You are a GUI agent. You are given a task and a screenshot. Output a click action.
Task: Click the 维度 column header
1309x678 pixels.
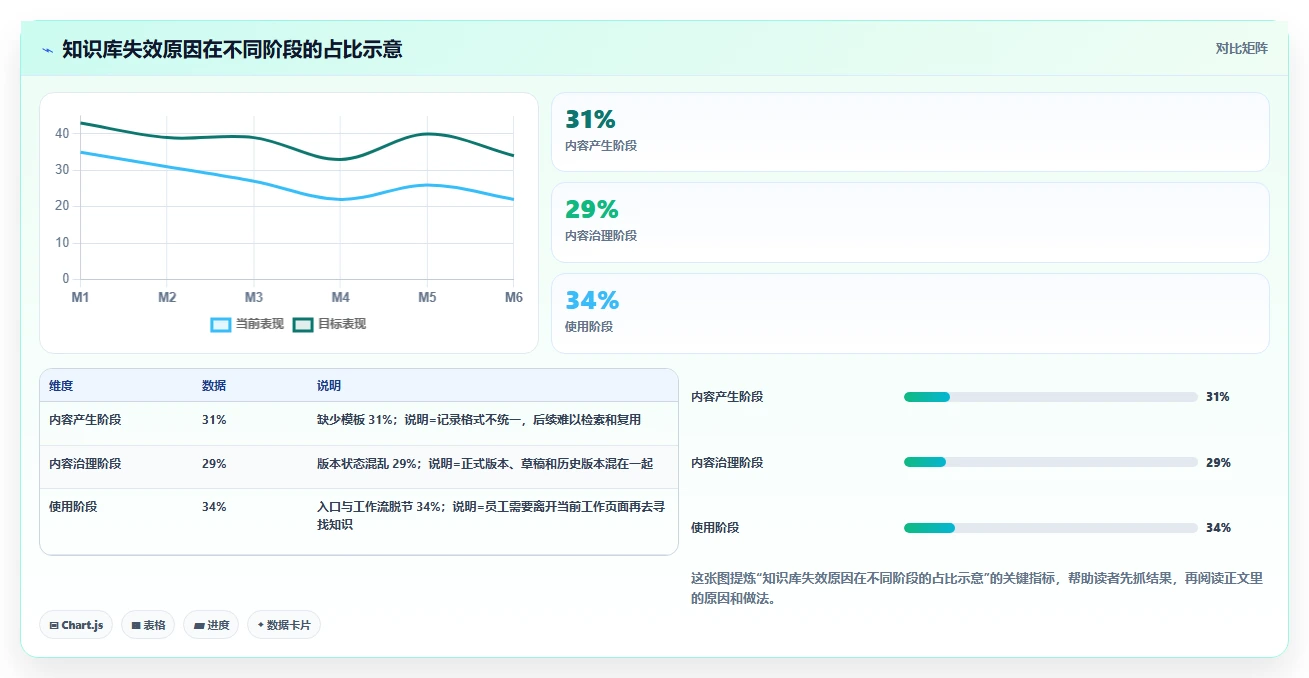point(61,386)
